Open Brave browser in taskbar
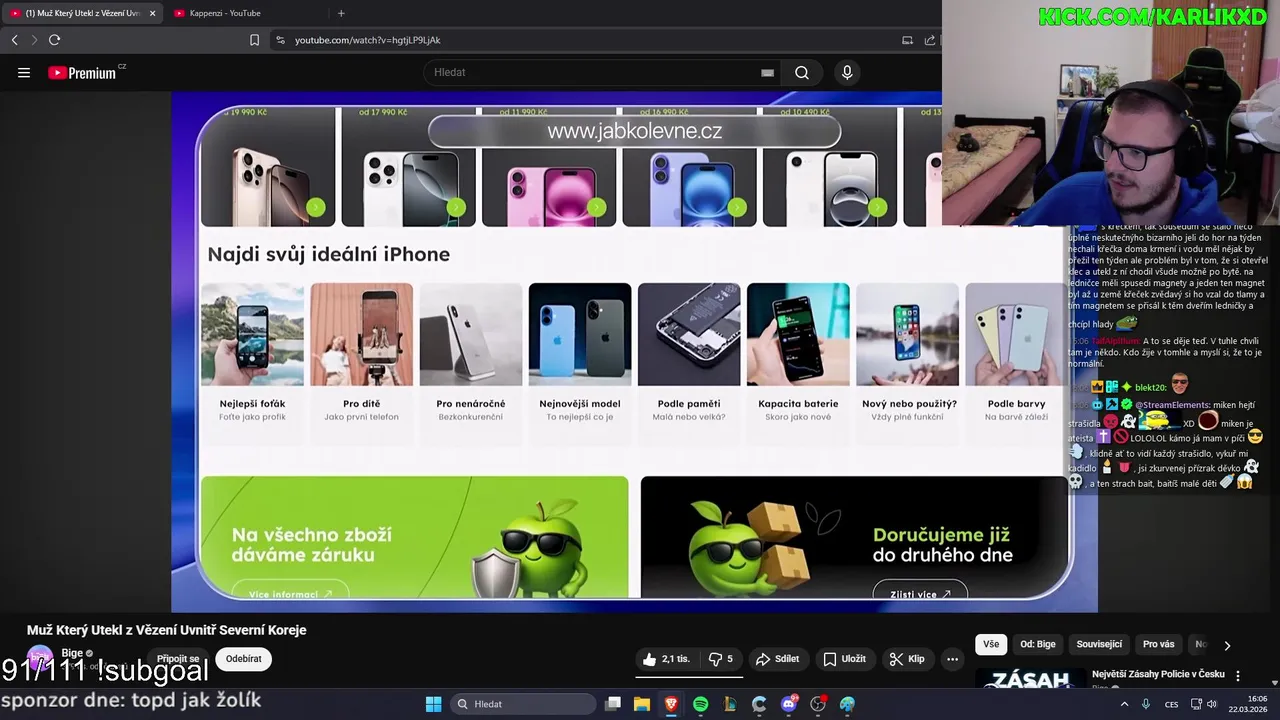The image size is (1280, 720). (671, 704)
